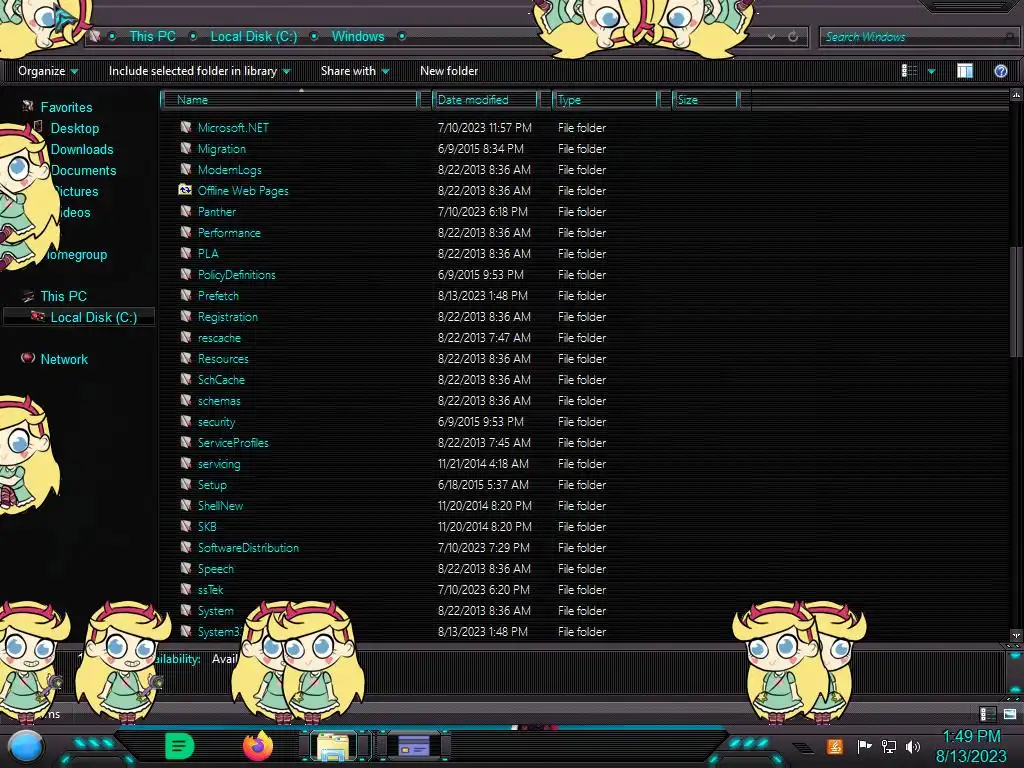Select the Microsoft.NET folder icon
The width and height of the screenshot is (1024, 768).
click(186, 127)
